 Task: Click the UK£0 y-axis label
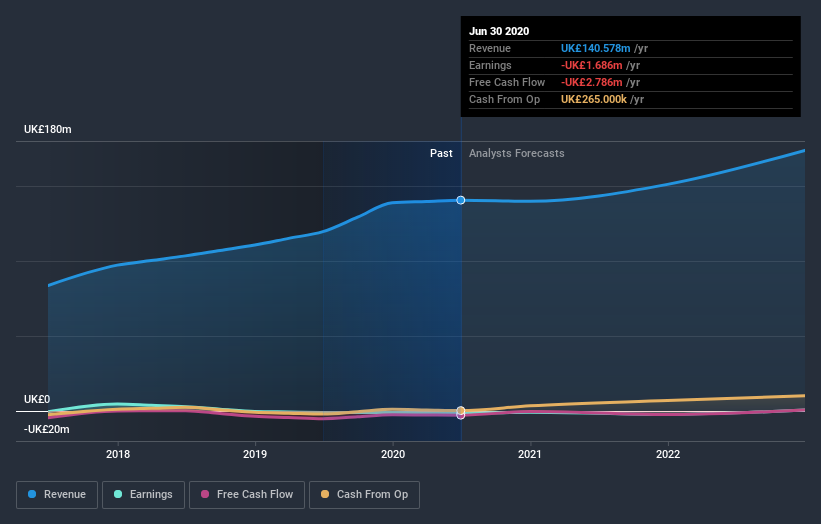click(x=37, y=399)
